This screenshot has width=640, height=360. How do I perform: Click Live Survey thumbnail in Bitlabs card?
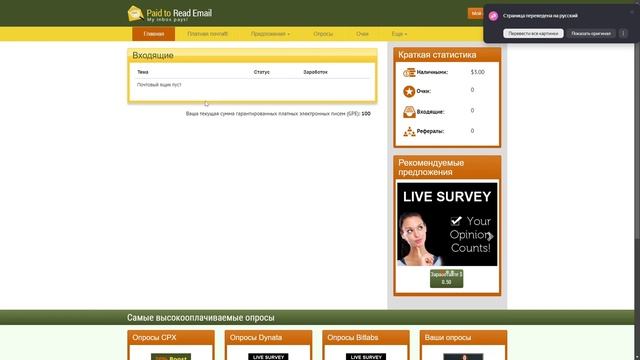[366, 357]
